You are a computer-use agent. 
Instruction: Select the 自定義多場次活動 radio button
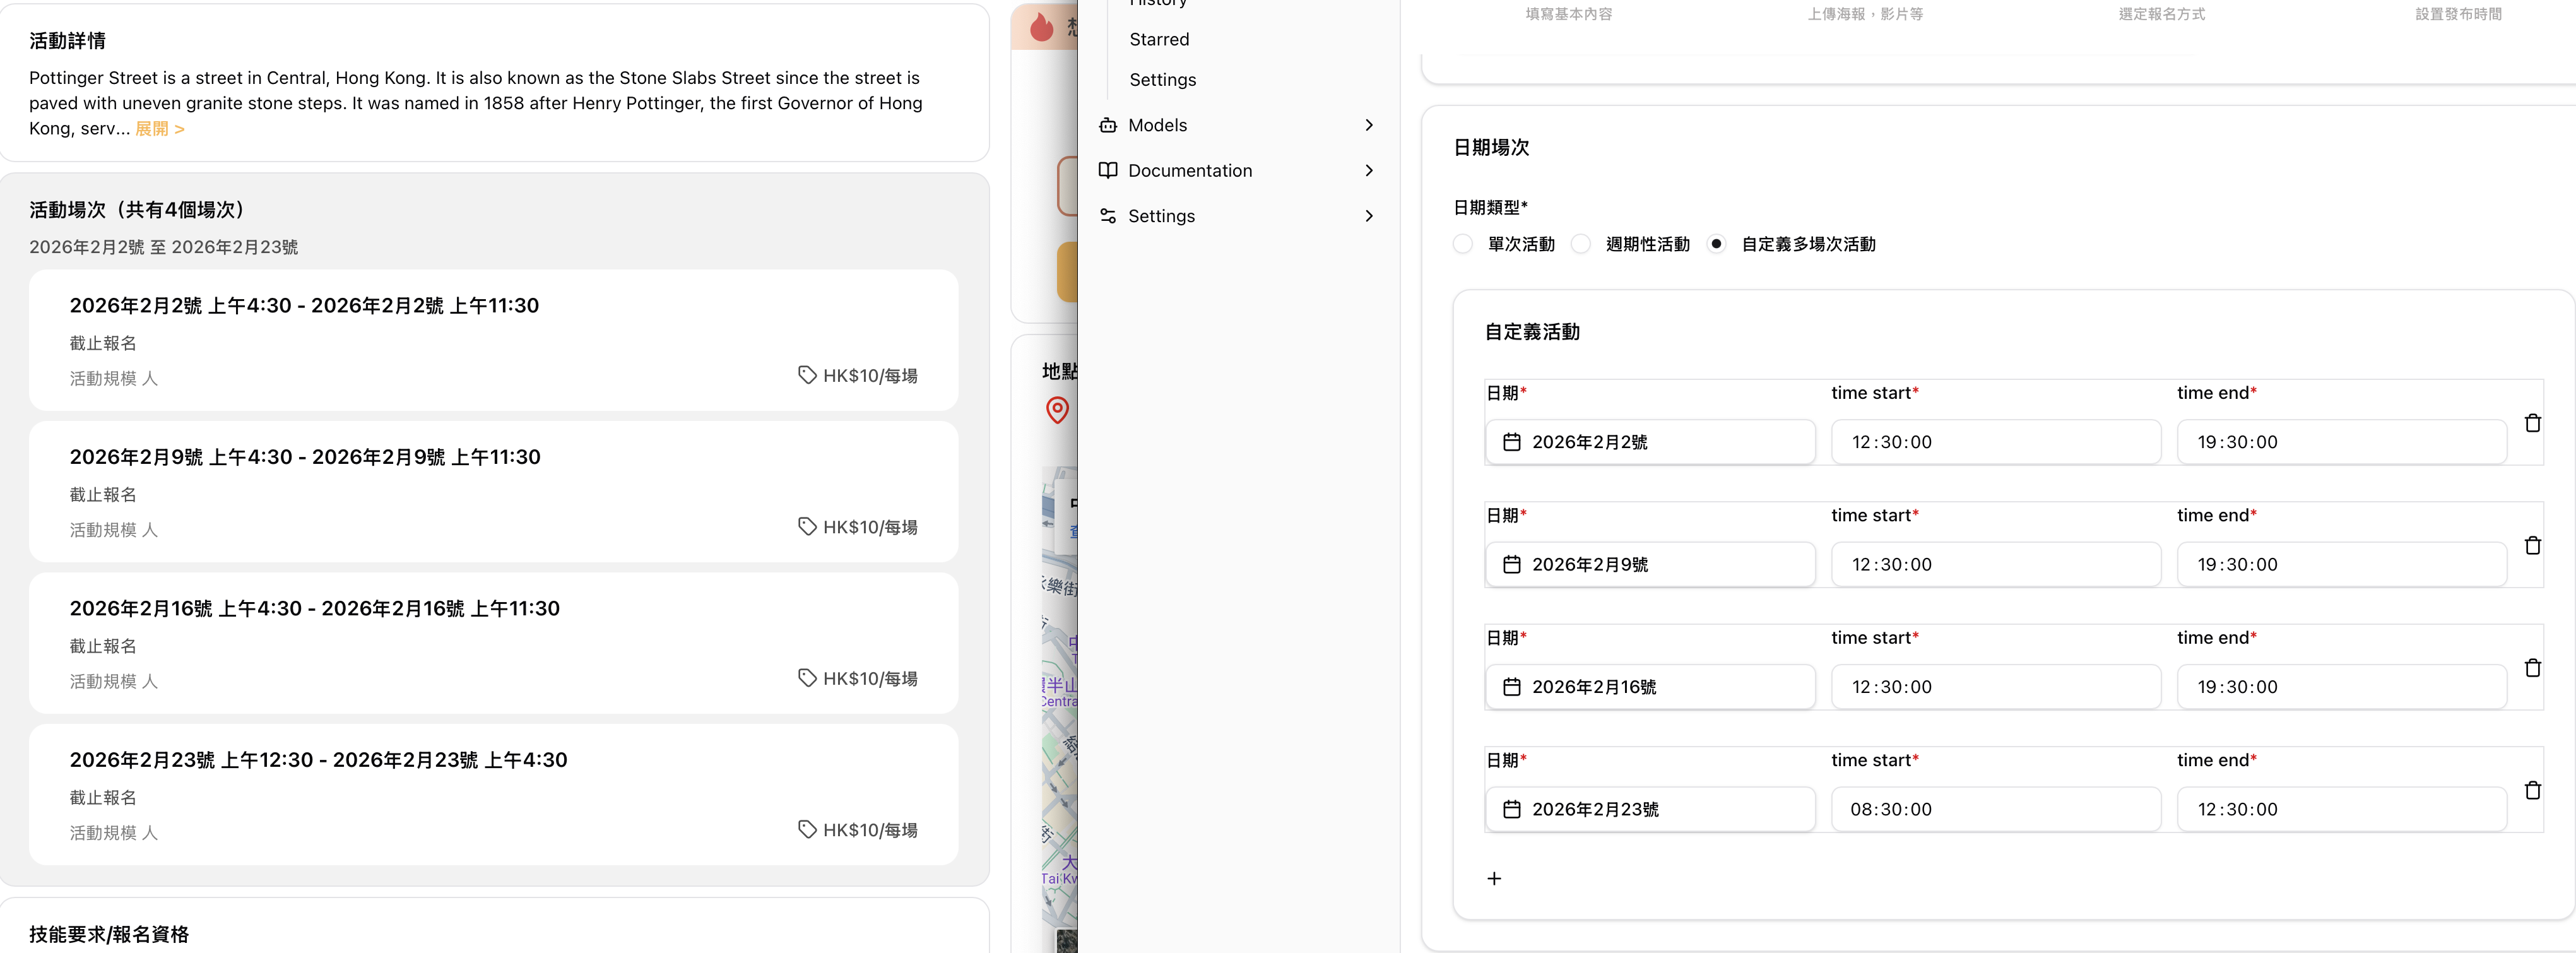pyautogui.click(x=1716, y=244)
